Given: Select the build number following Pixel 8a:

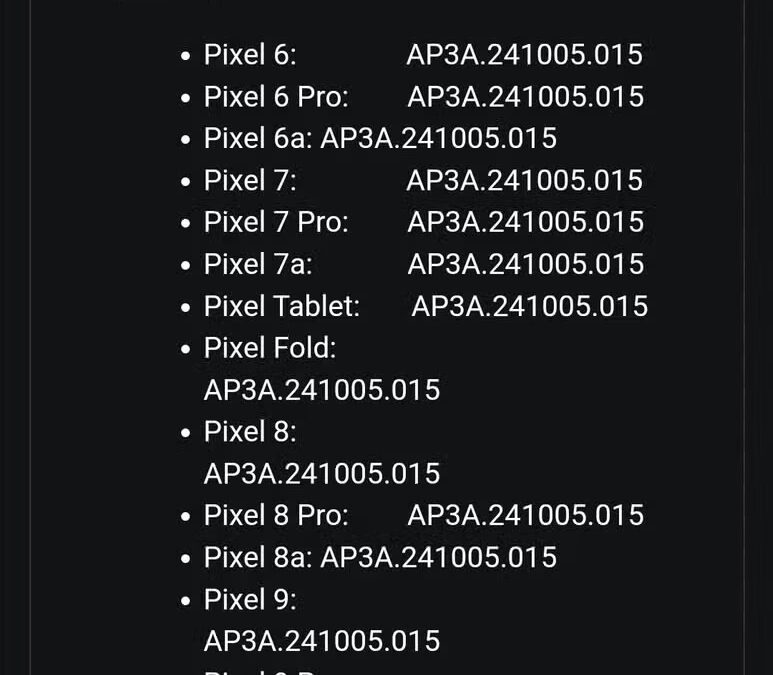Looking at the screenshot, I should pyautogui.click(x=438, y=557).
